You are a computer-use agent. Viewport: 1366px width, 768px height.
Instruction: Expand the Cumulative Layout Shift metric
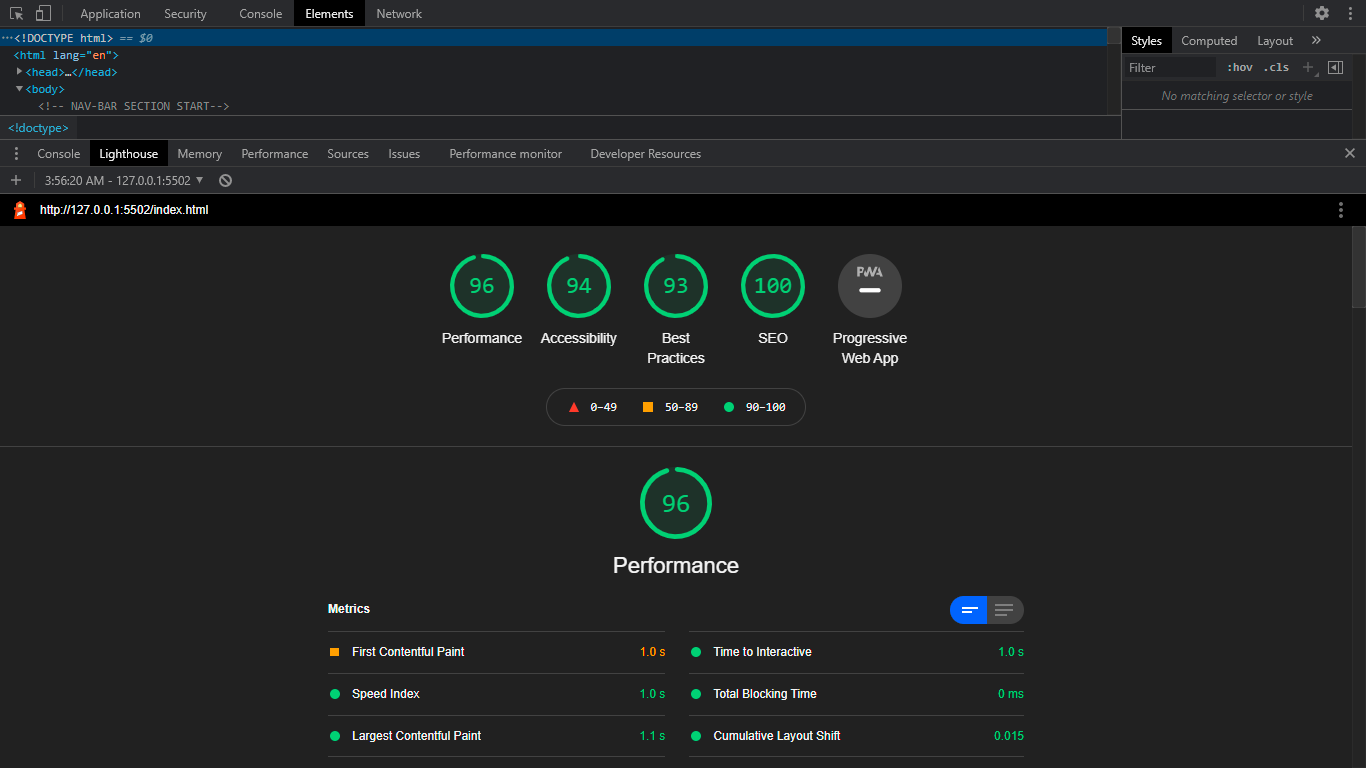(x=856, y=736)
